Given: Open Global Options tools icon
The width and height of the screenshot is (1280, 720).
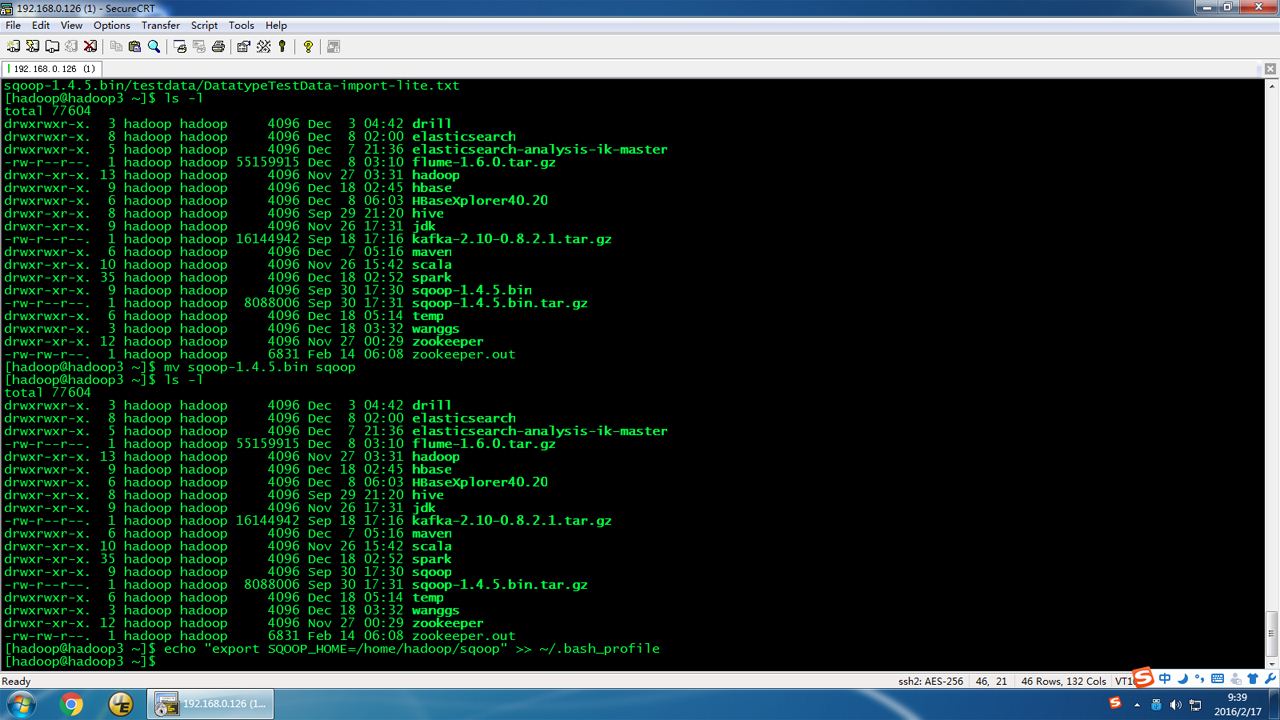Looking at the screenshot, I should pos(263,46).
